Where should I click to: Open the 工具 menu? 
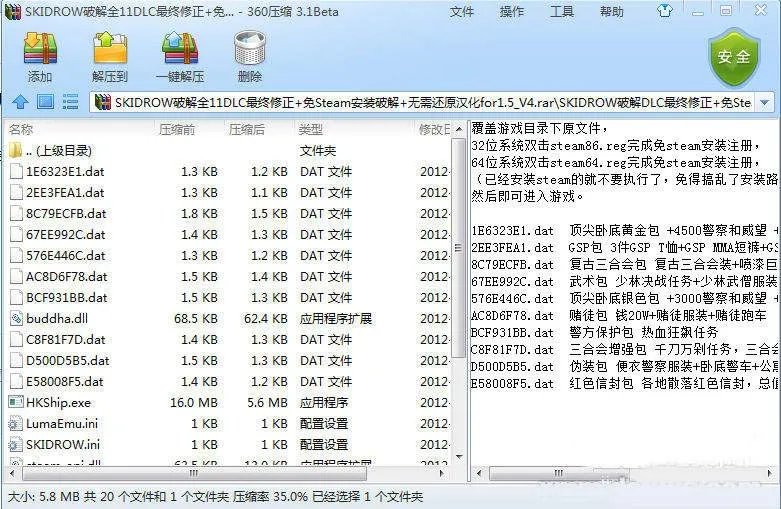tap(562, 11)
